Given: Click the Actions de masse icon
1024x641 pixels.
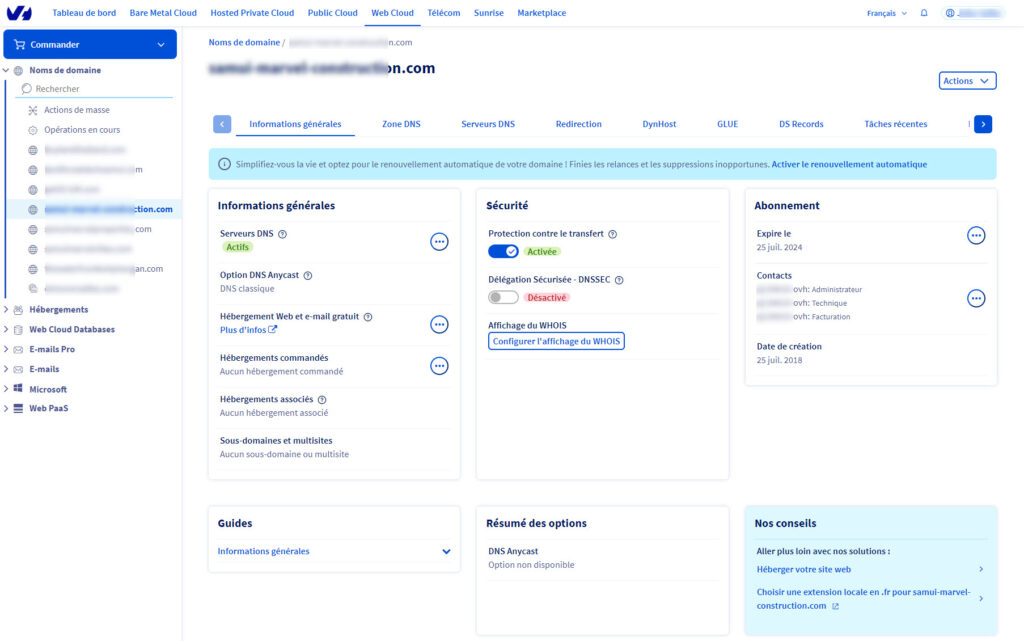Looking at the screenshot, I should 33,110.
